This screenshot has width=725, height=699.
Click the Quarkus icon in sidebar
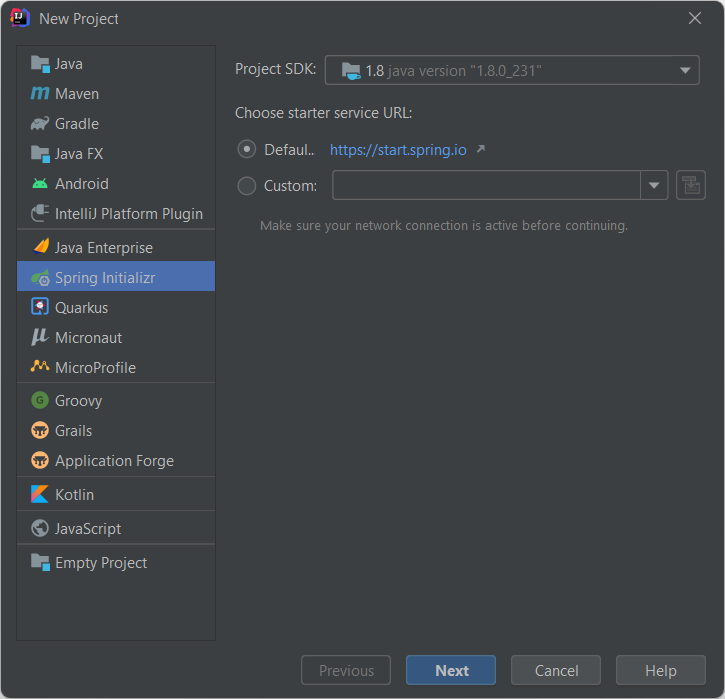pyautogui.click(x=40, y=308)
